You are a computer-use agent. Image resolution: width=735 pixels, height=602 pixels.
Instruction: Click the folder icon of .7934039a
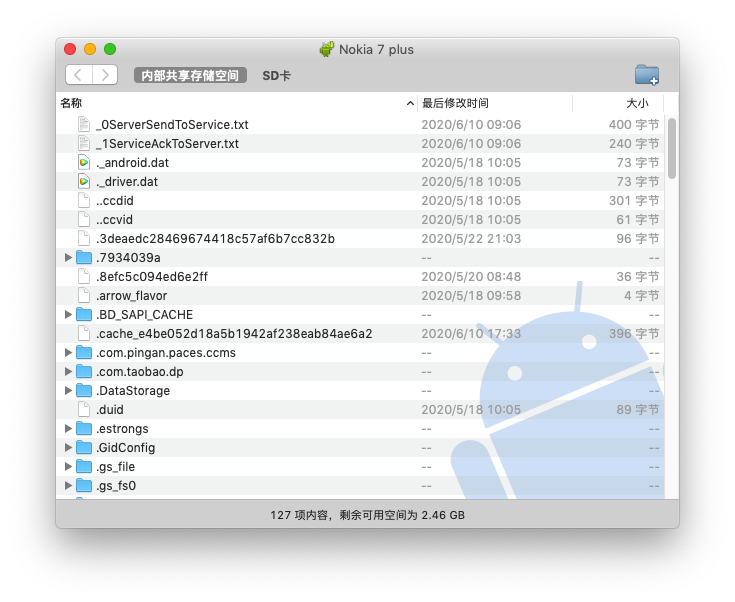click(x=84, y=257)
